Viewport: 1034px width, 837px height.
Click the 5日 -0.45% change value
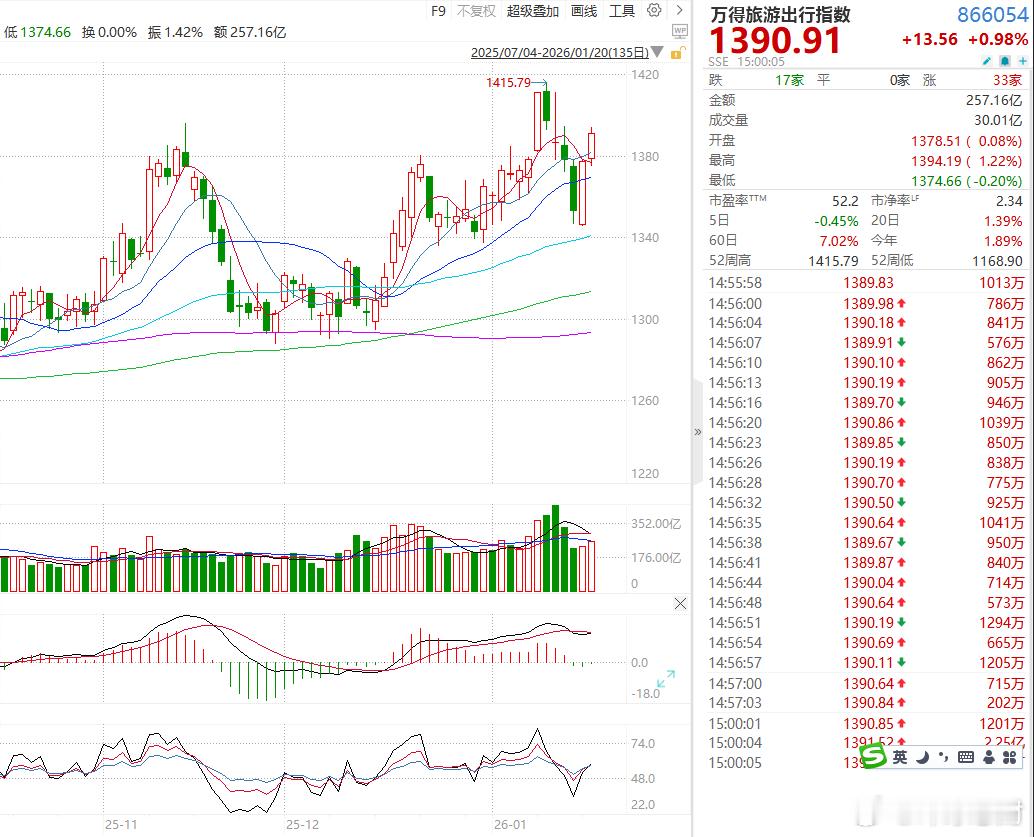(x=836, y=222)
